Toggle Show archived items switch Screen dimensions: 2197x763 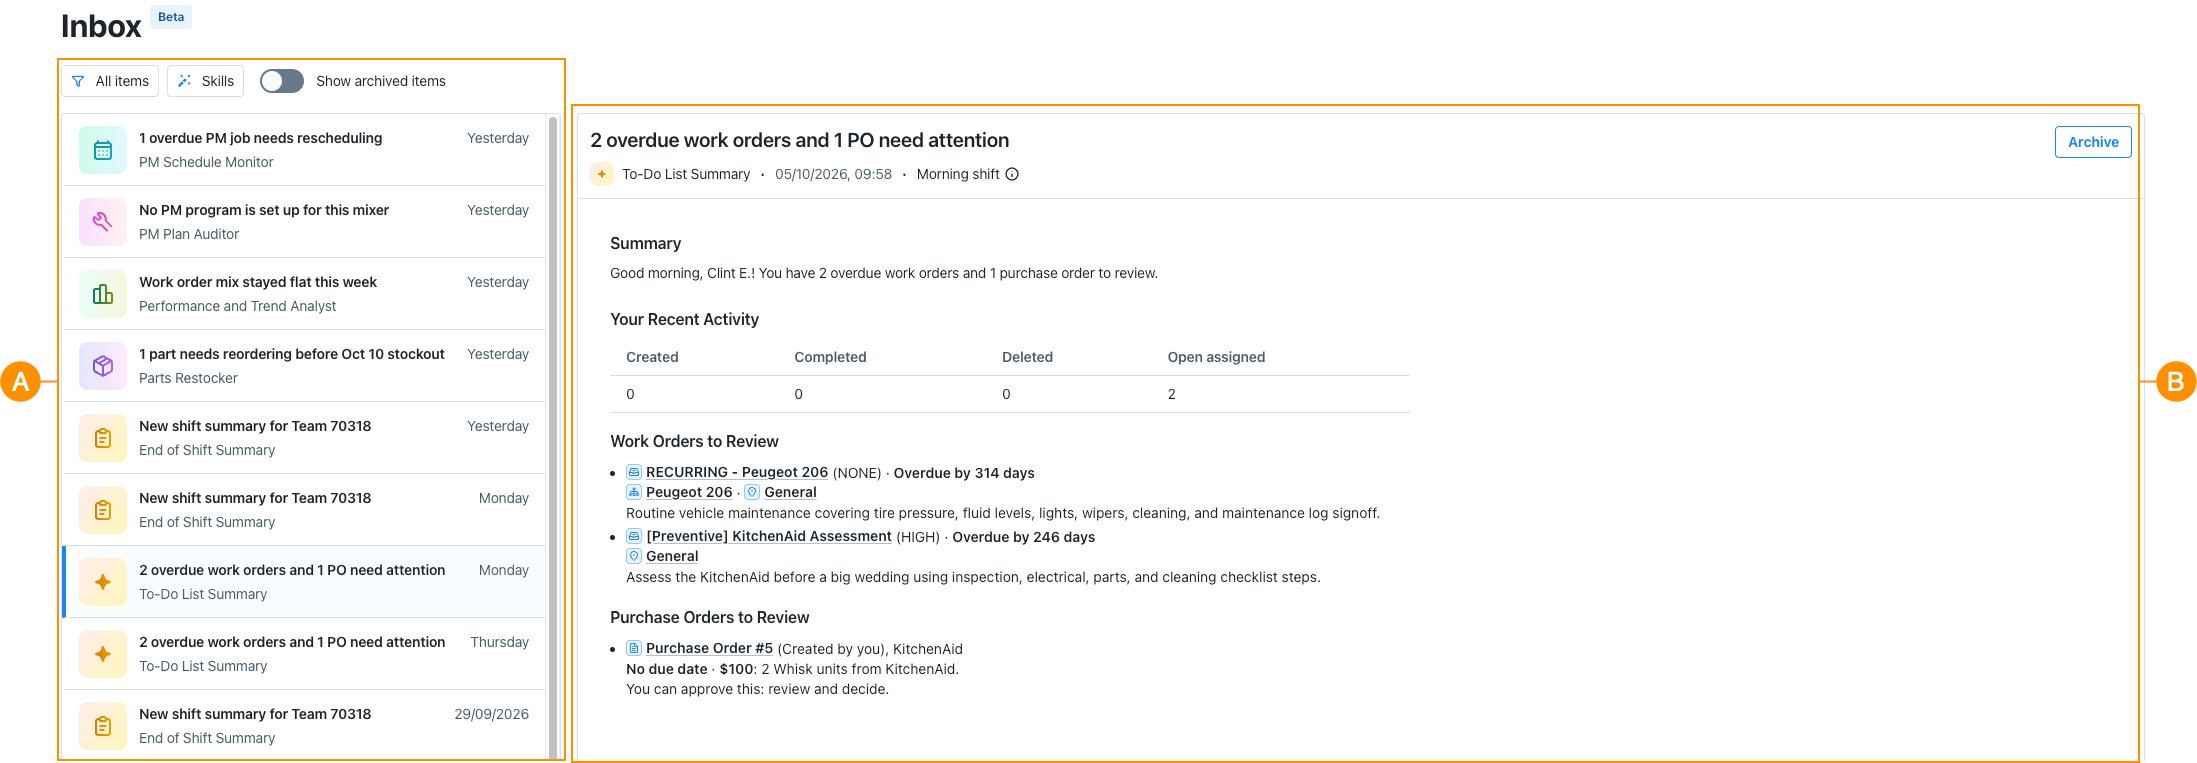pos(282,81)
